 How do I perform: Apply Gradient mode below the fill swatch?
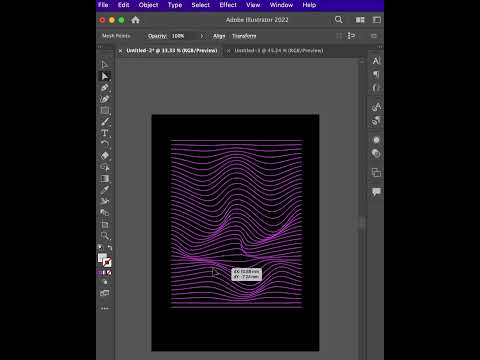(x=104, y=272)
